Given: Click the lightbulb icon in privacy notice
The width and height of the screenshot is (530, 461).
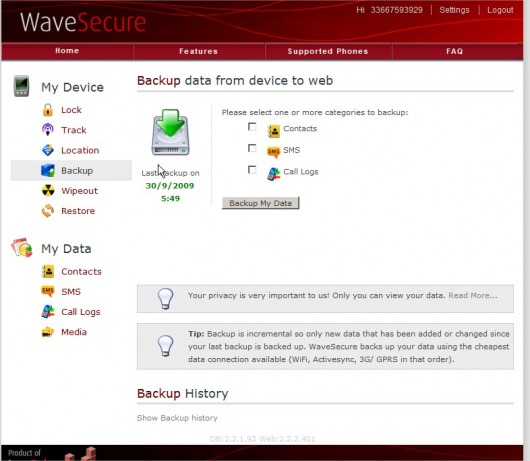Looking at the screenshot, I should click(x=166, y=298).
